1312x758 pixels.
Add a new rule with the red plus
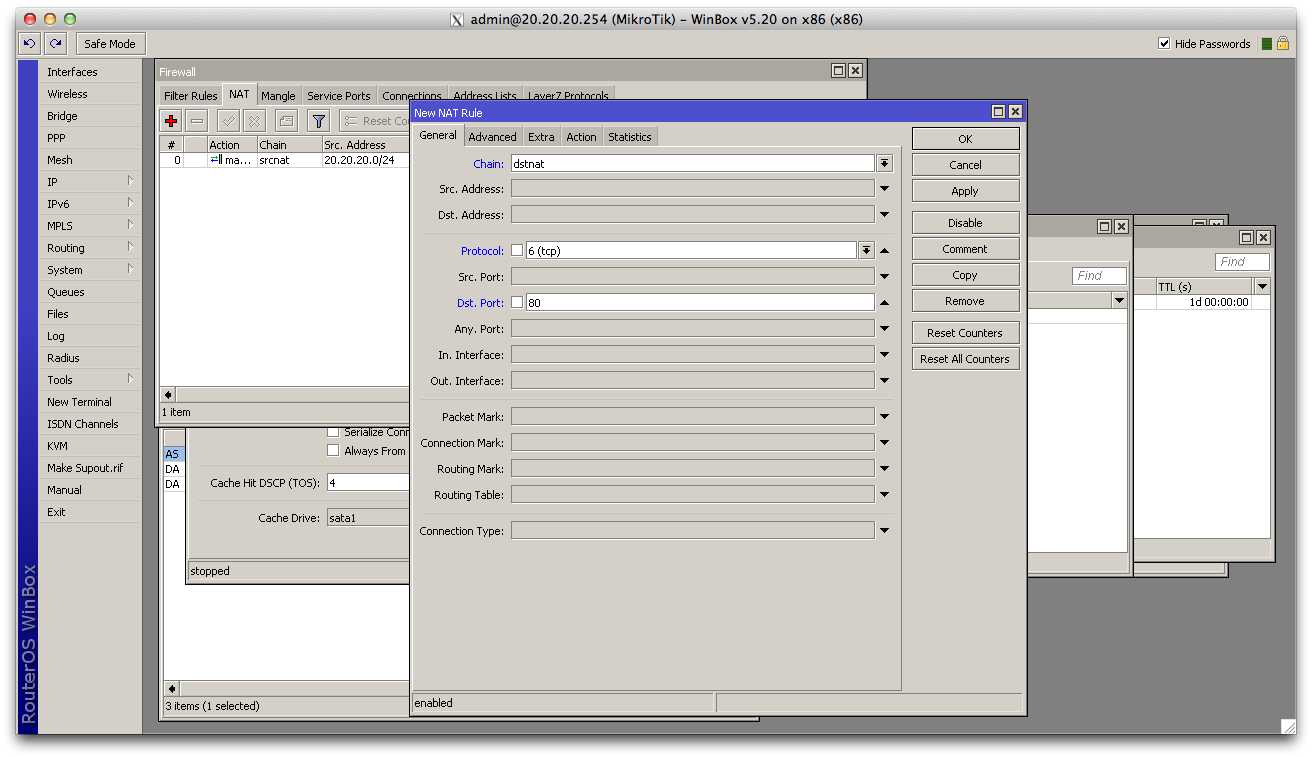(171, 121)
